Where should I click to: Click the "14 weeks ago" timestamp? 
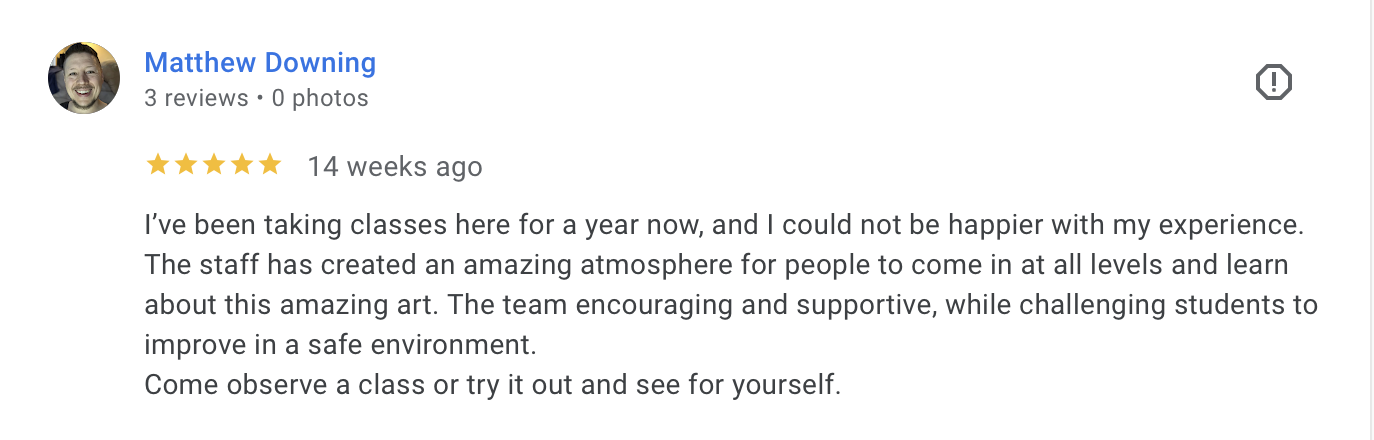(x=394, y=166)
